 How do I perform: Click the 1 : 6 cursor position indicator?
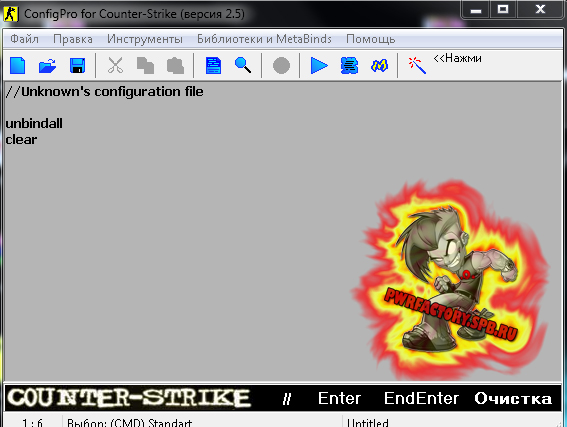[33, 422]
